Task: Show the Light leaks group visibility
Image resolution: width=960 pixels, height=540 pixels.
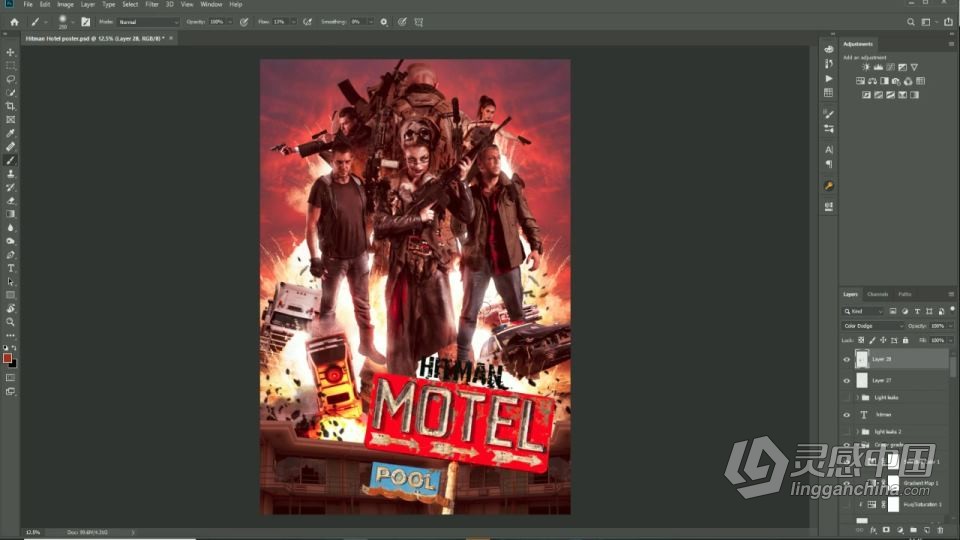Action: (847, 397)
